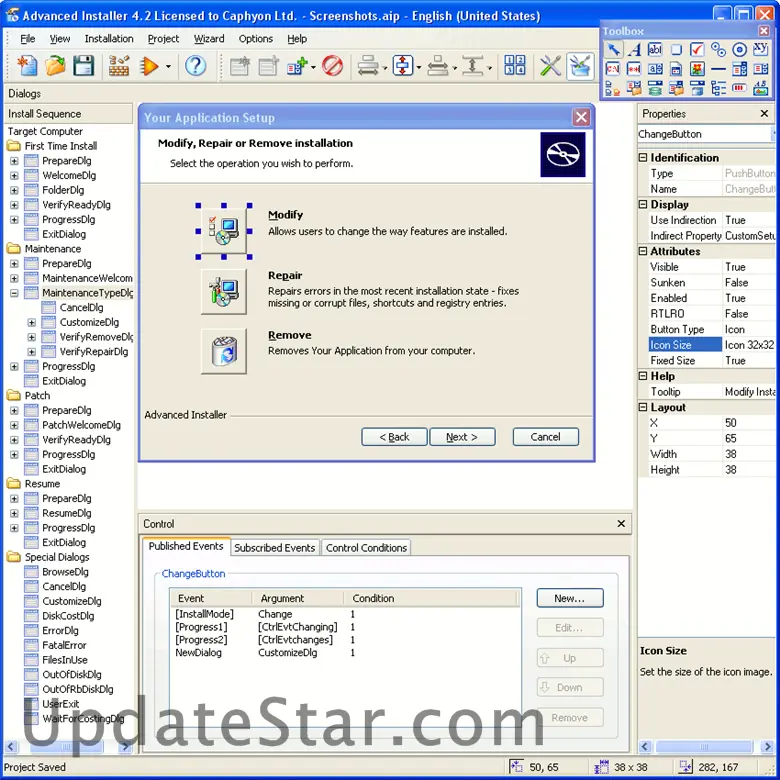Collapse the Display properties section
Screen dimensions: 780x780
(x=643, y=204)
